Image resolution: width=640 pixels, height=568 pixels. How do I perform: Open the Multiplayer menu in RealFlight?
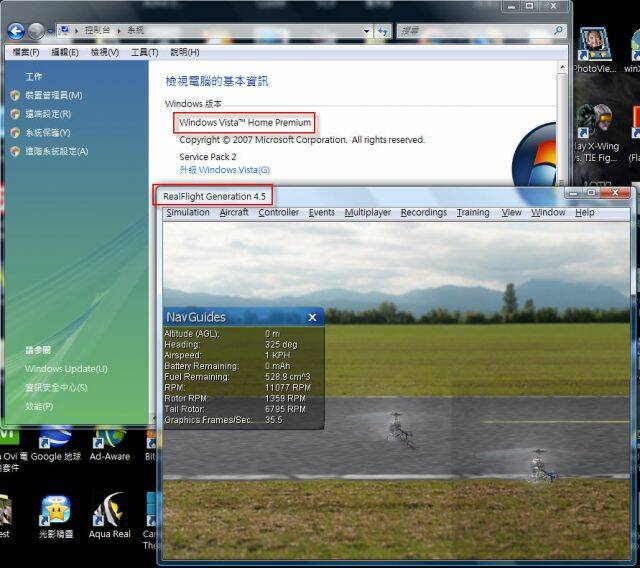click(367, 213)
